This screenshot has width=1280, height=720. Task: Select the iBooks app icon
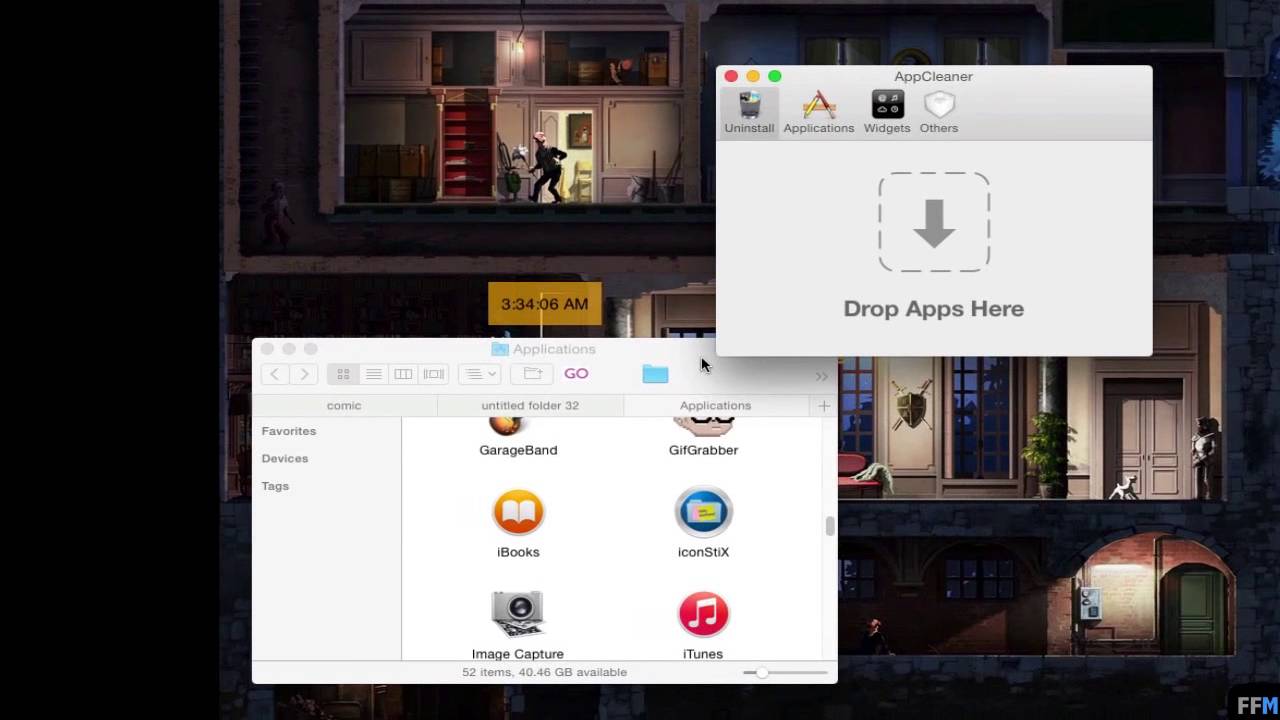pos(518,513)
